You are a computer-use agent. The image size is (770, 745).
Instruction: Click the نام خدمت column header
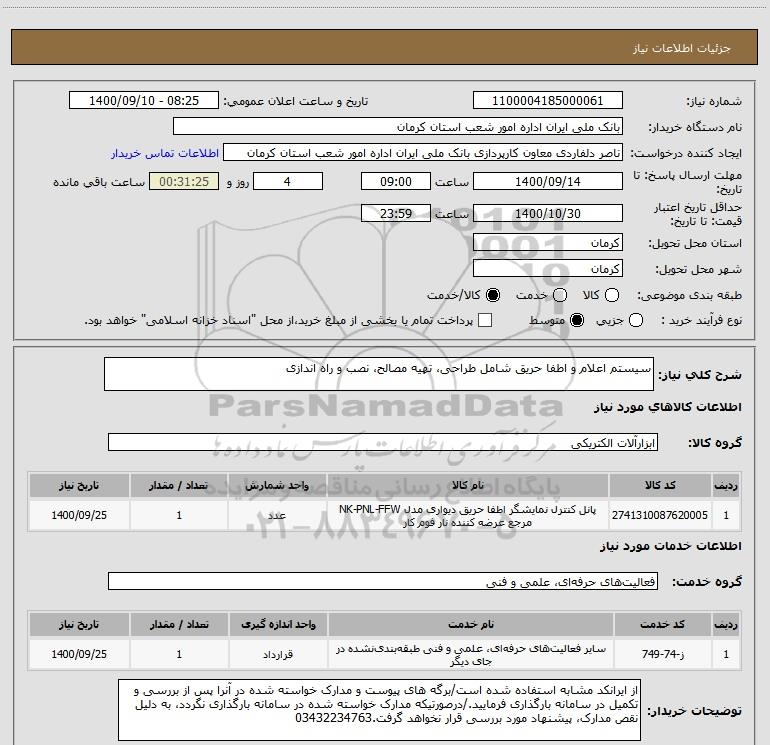pyautogui.click(x=470, y=625)
